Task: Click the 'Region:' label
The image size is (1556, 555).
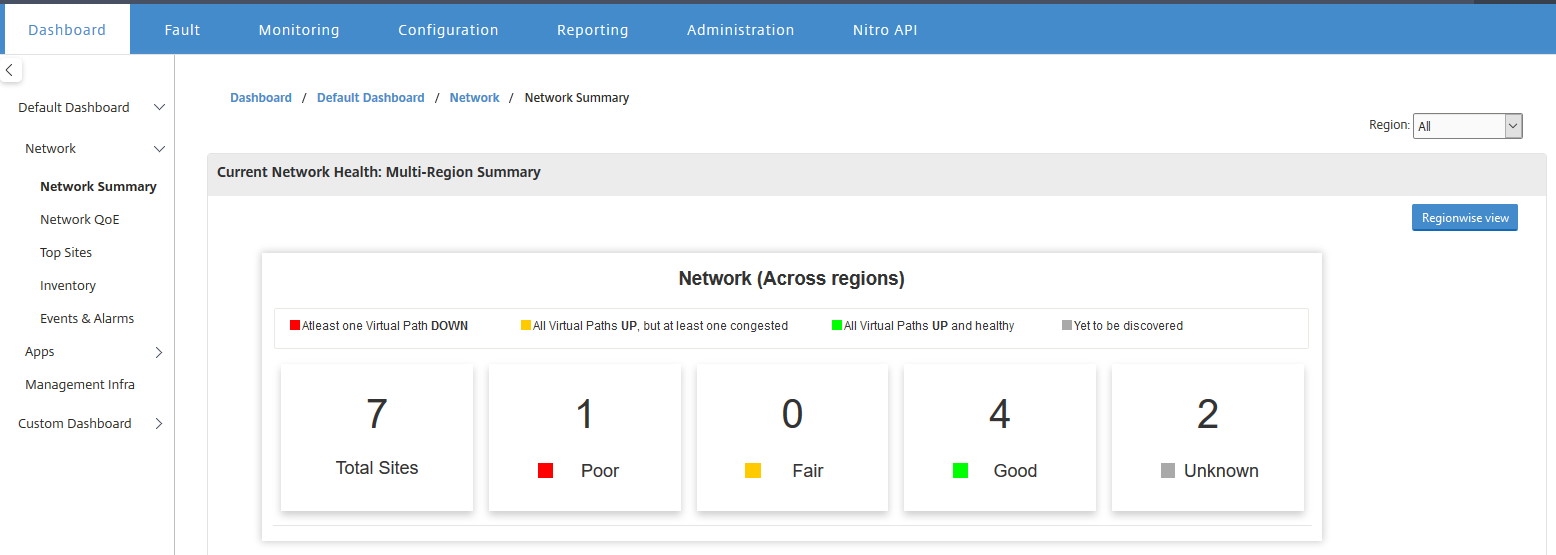Action: tap(1389, 125)
